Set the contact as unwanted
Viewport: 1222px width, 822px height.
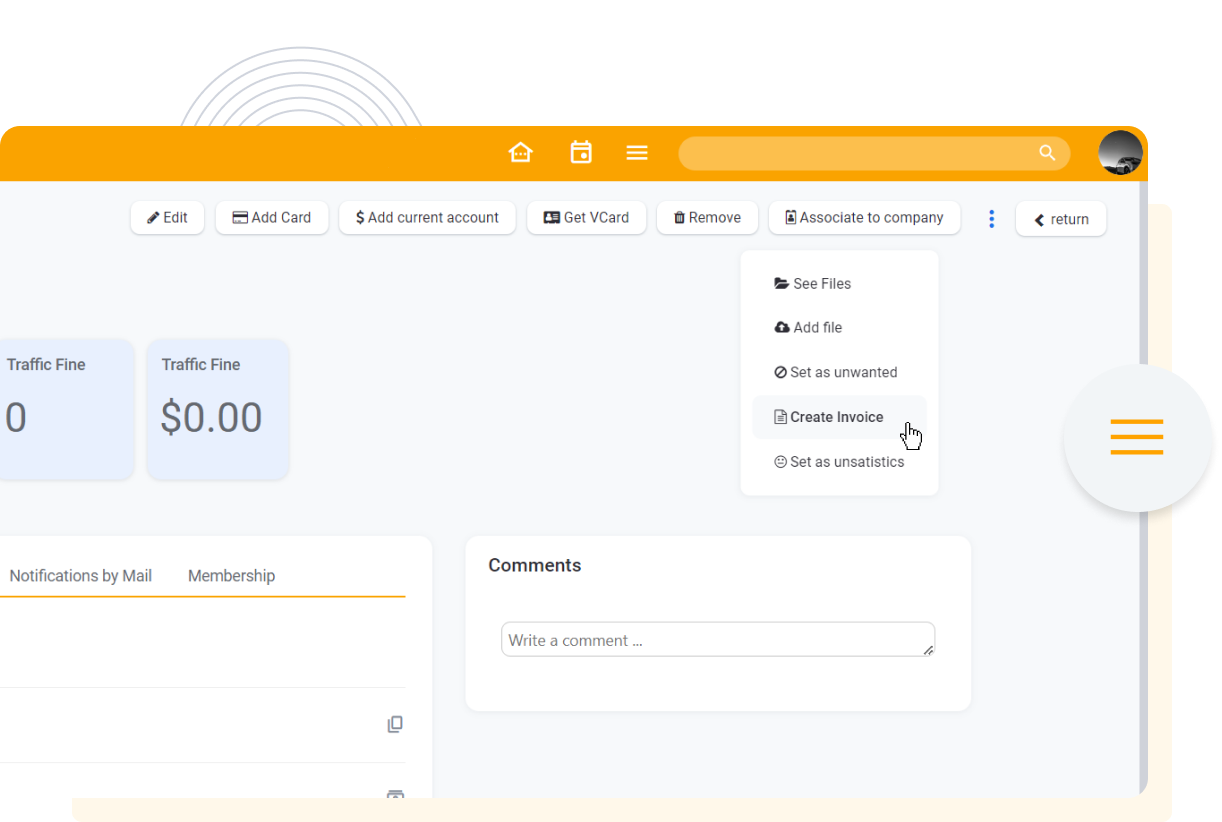(x=843, y=371)
